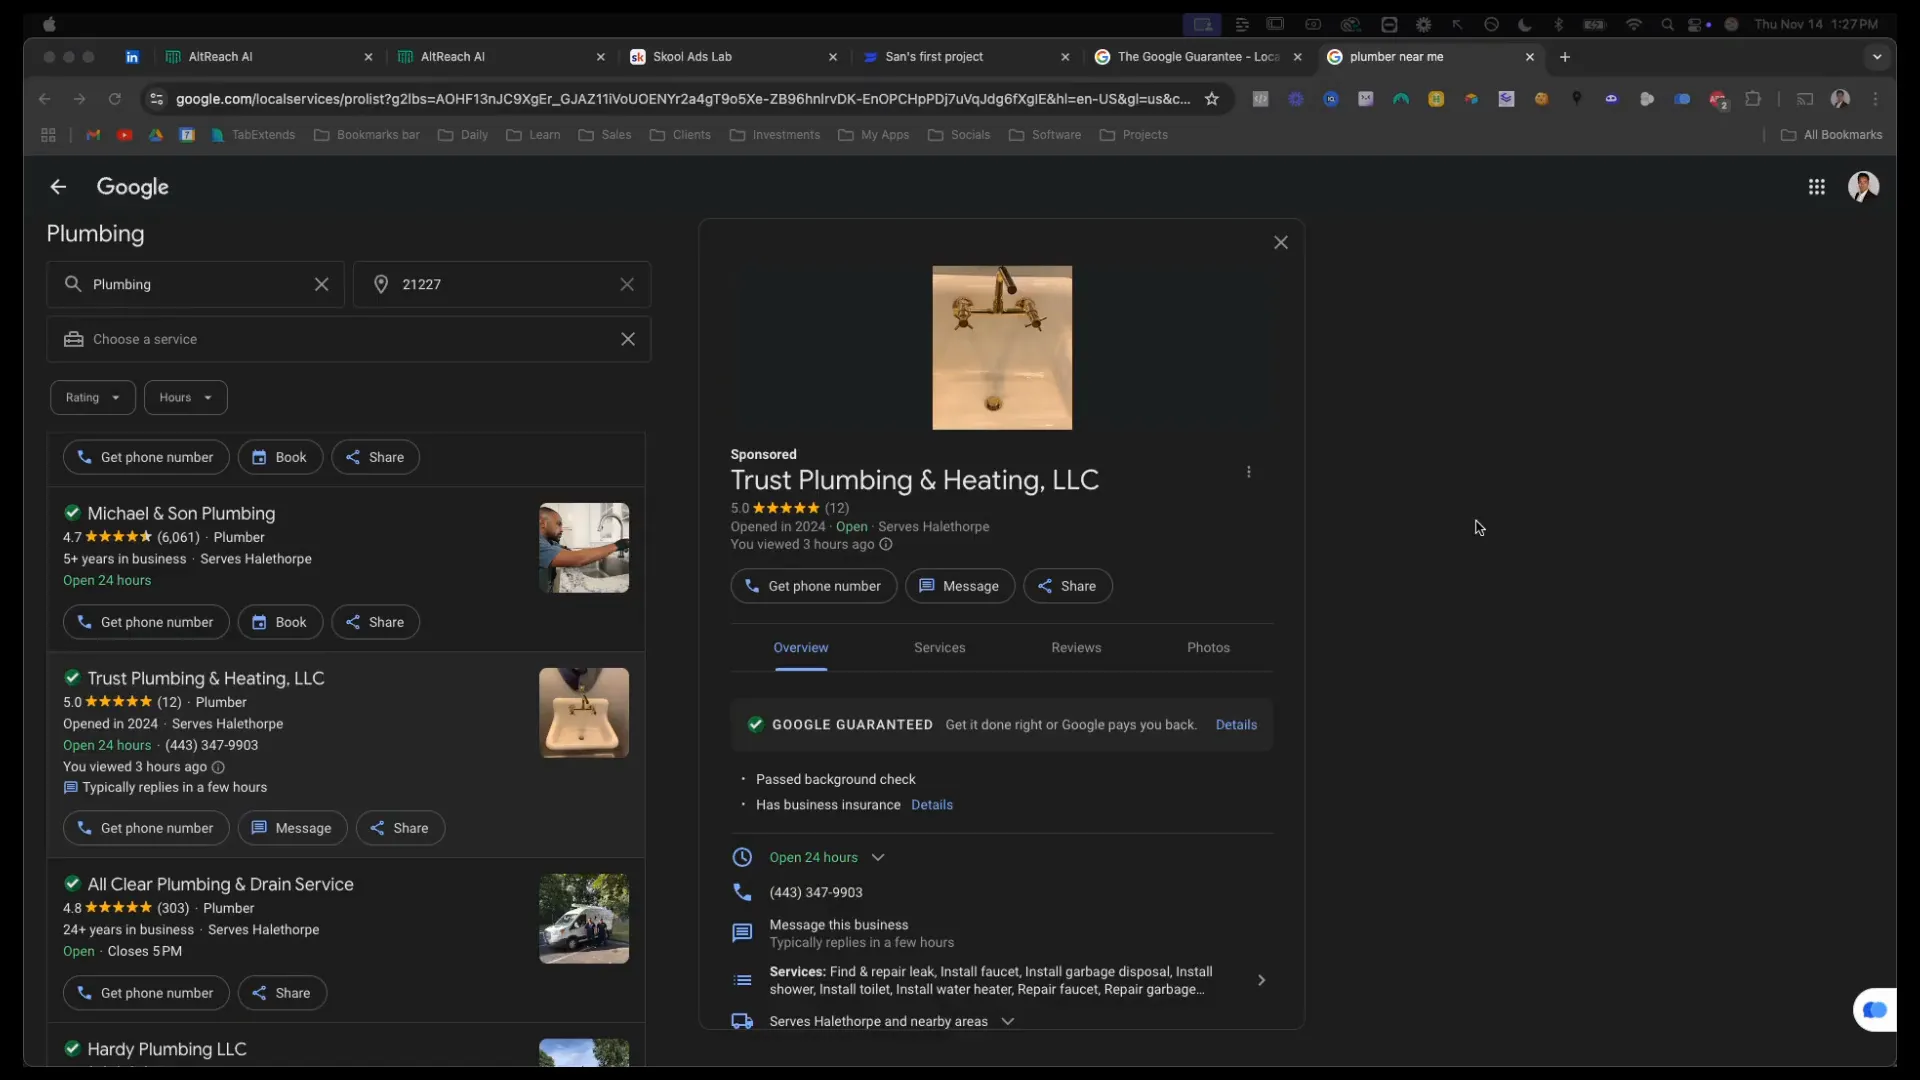Close the Trust Plumbing details panel
The image size is (1920, 1080).
pos(1280,243)
